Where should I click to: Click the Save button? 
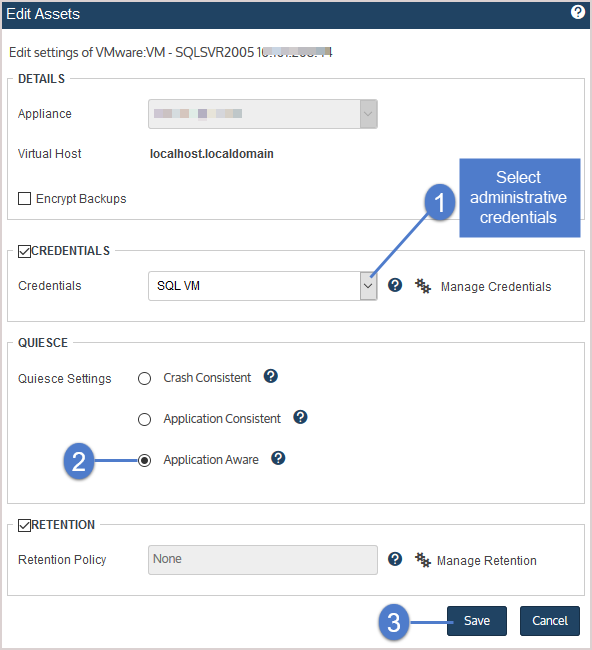tap(477, 621)
